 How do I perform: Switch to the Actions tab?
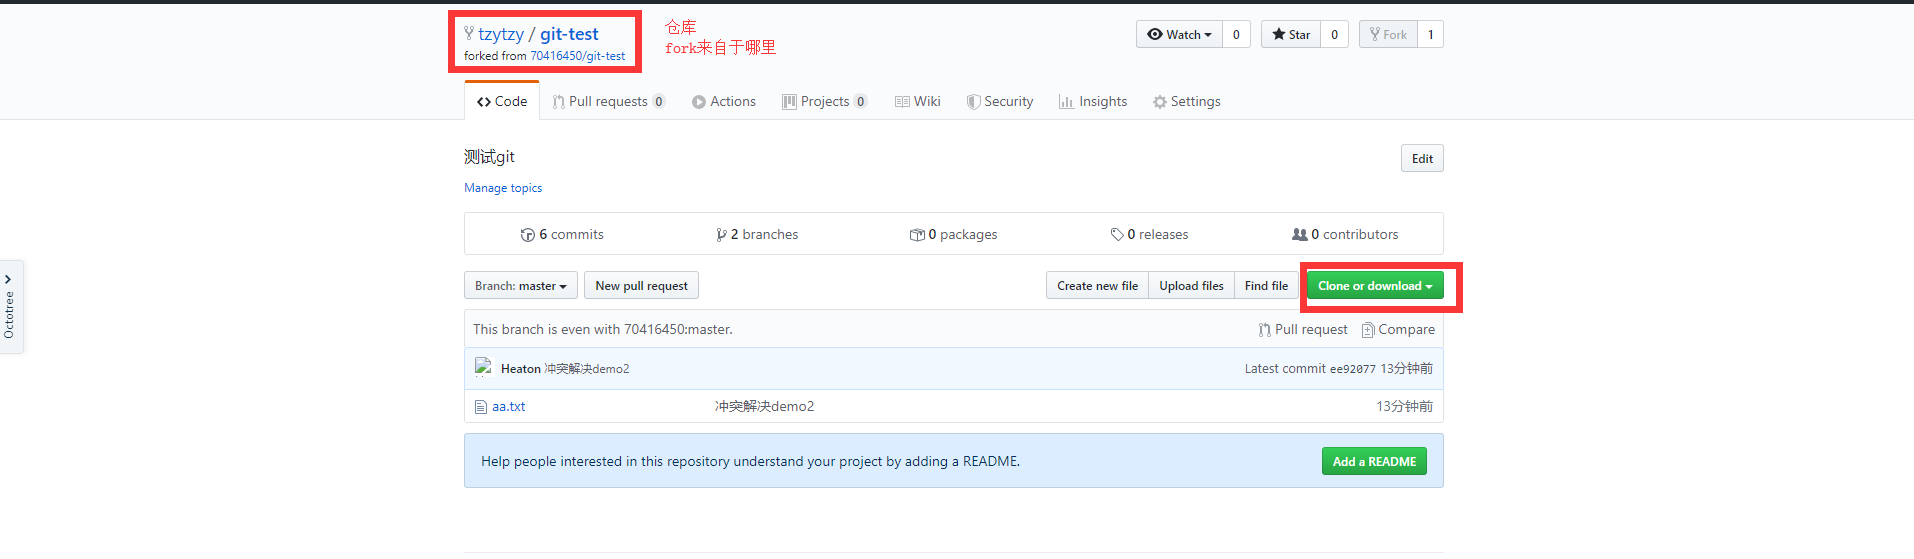pos(724,101)
